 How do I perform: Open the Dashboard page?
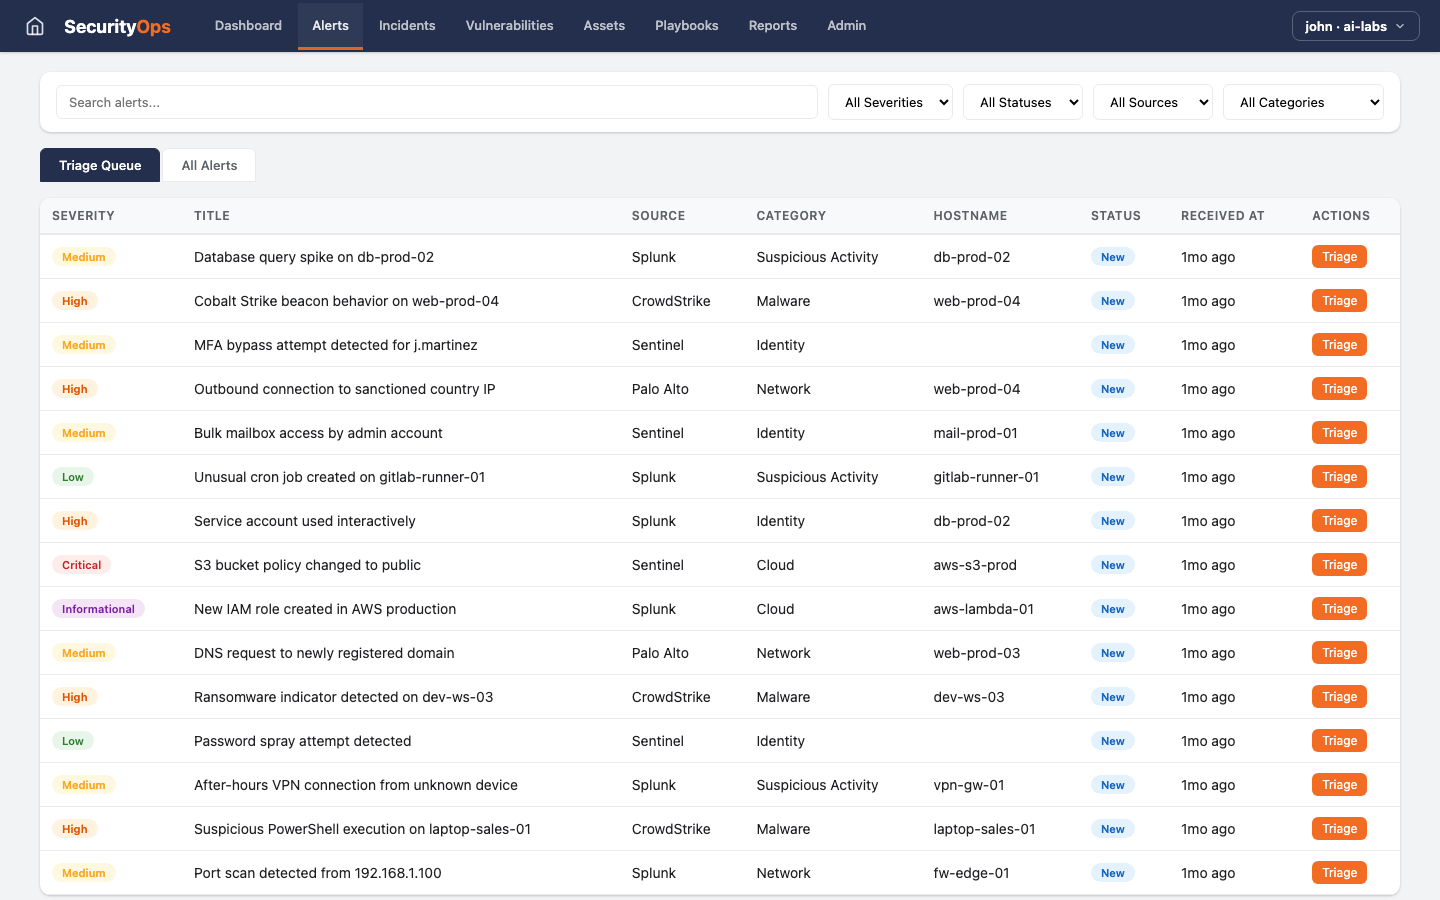tap(248, 25)
